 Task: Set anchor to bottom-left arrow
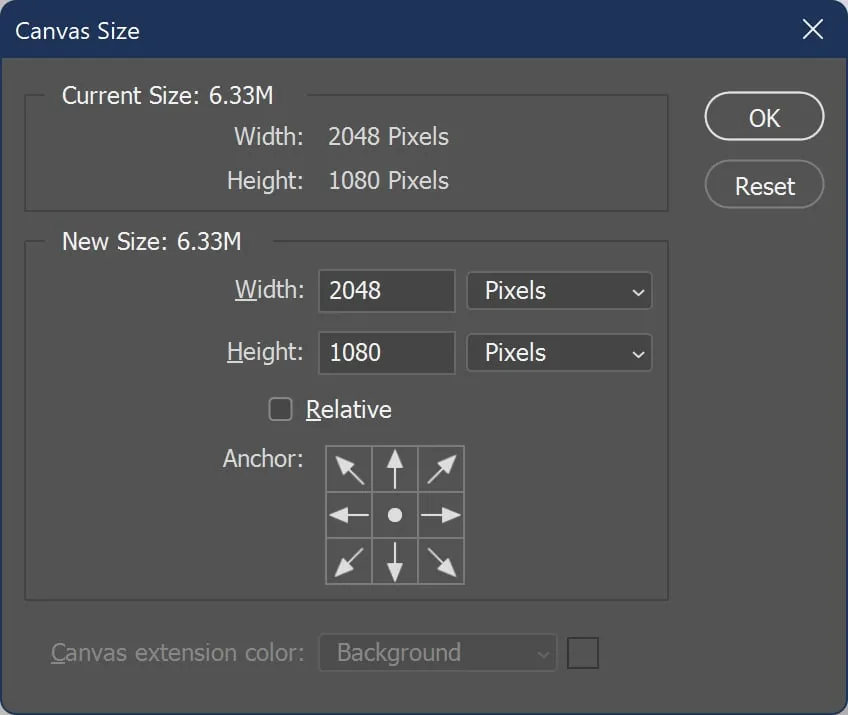[x=349, y=561]
